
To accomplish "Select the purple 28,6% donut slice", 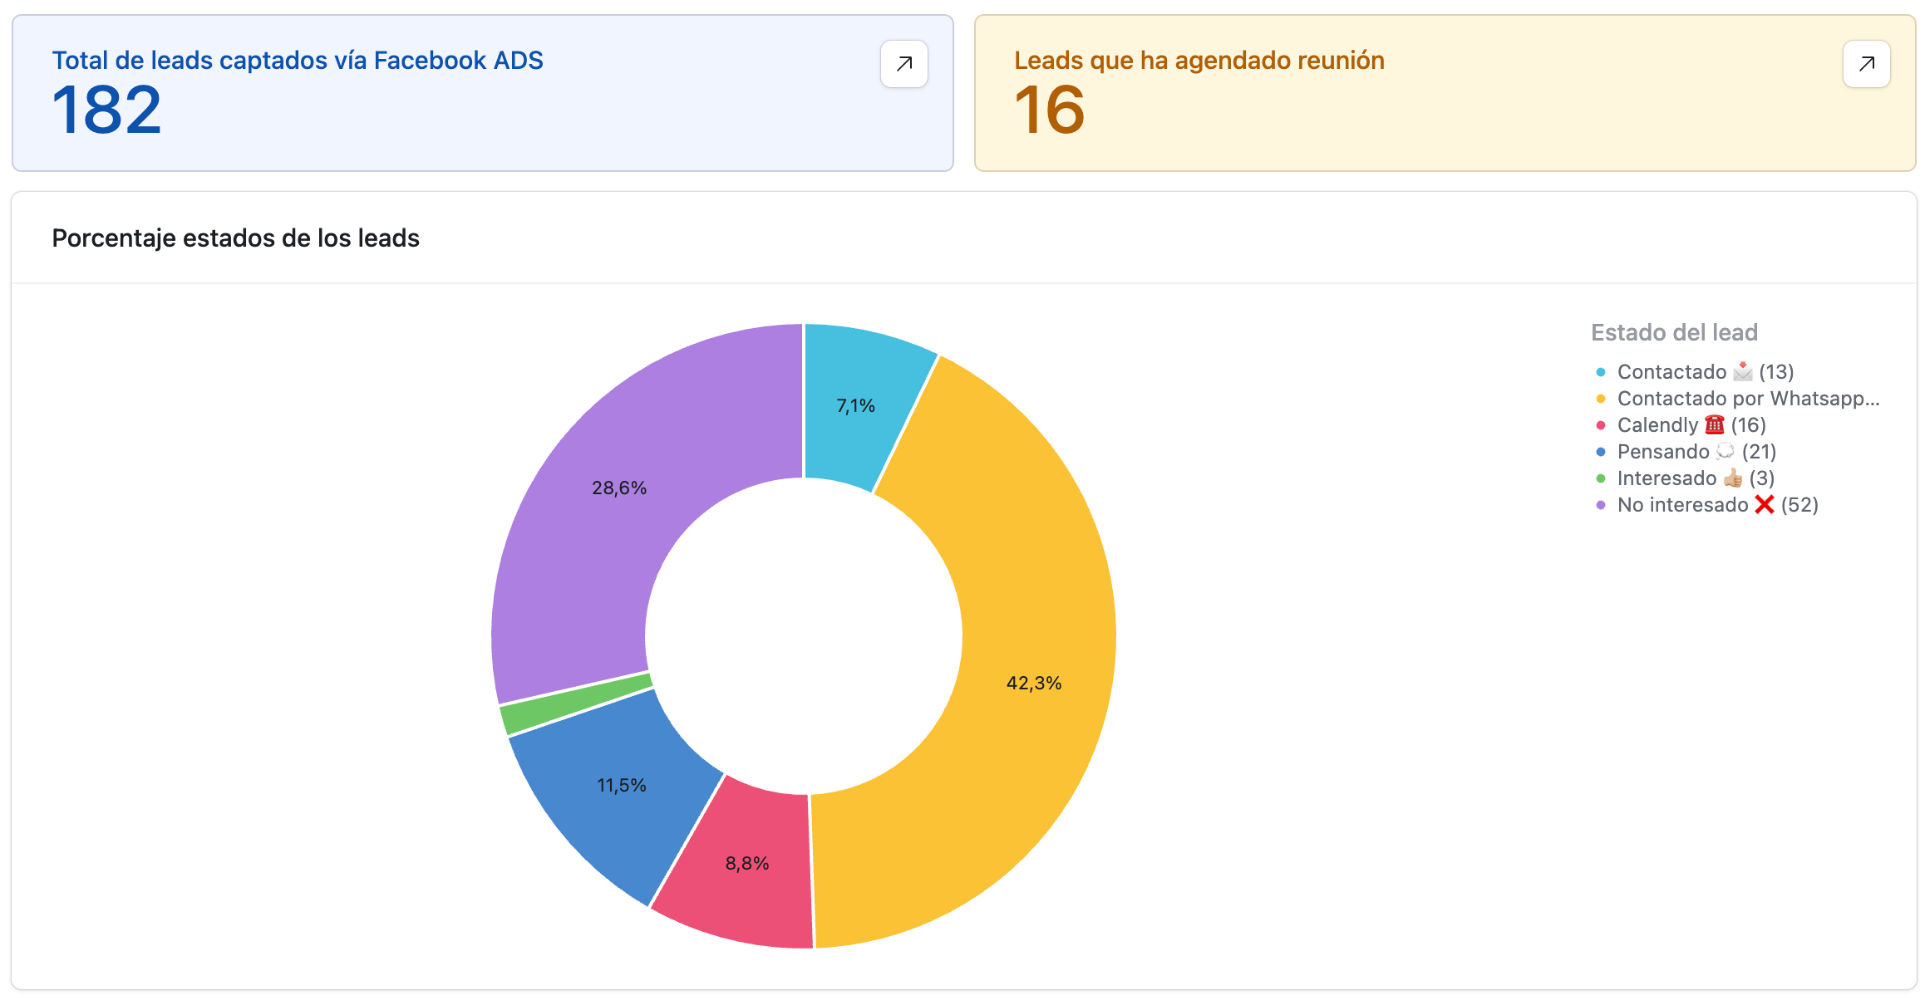I will coord(619,488).
